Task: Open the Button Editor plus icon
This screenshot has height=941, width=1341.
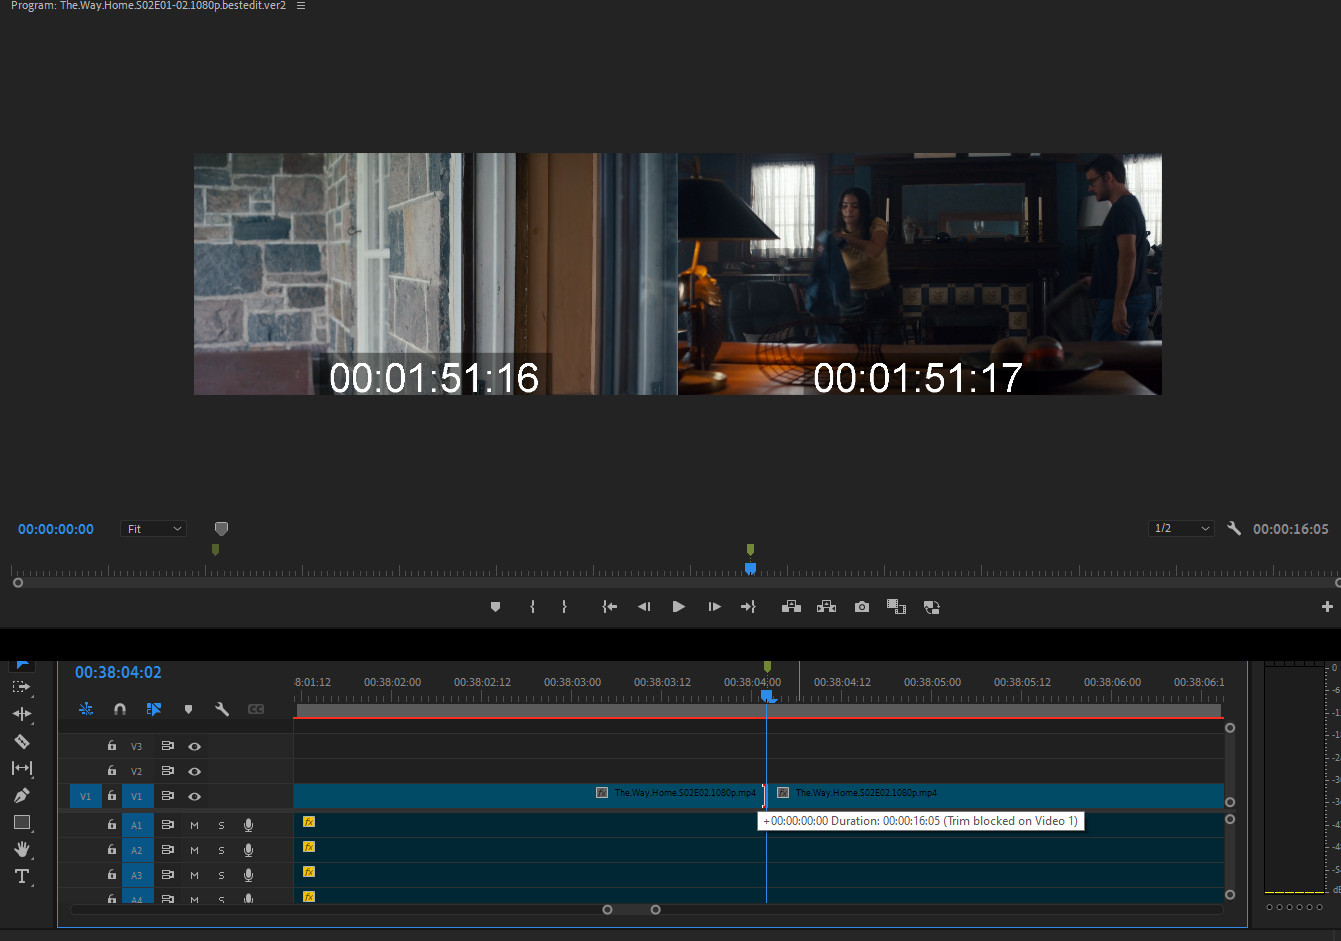Action: 1327,606
